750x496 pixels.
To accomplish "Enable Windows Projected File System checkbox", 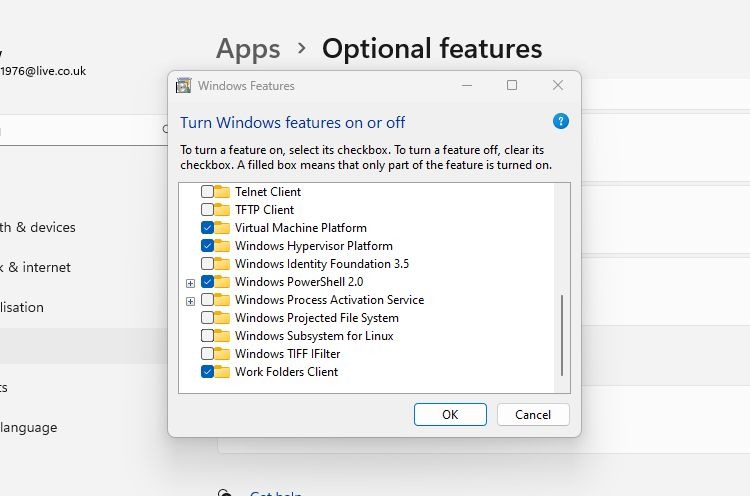I will [207, 318].
